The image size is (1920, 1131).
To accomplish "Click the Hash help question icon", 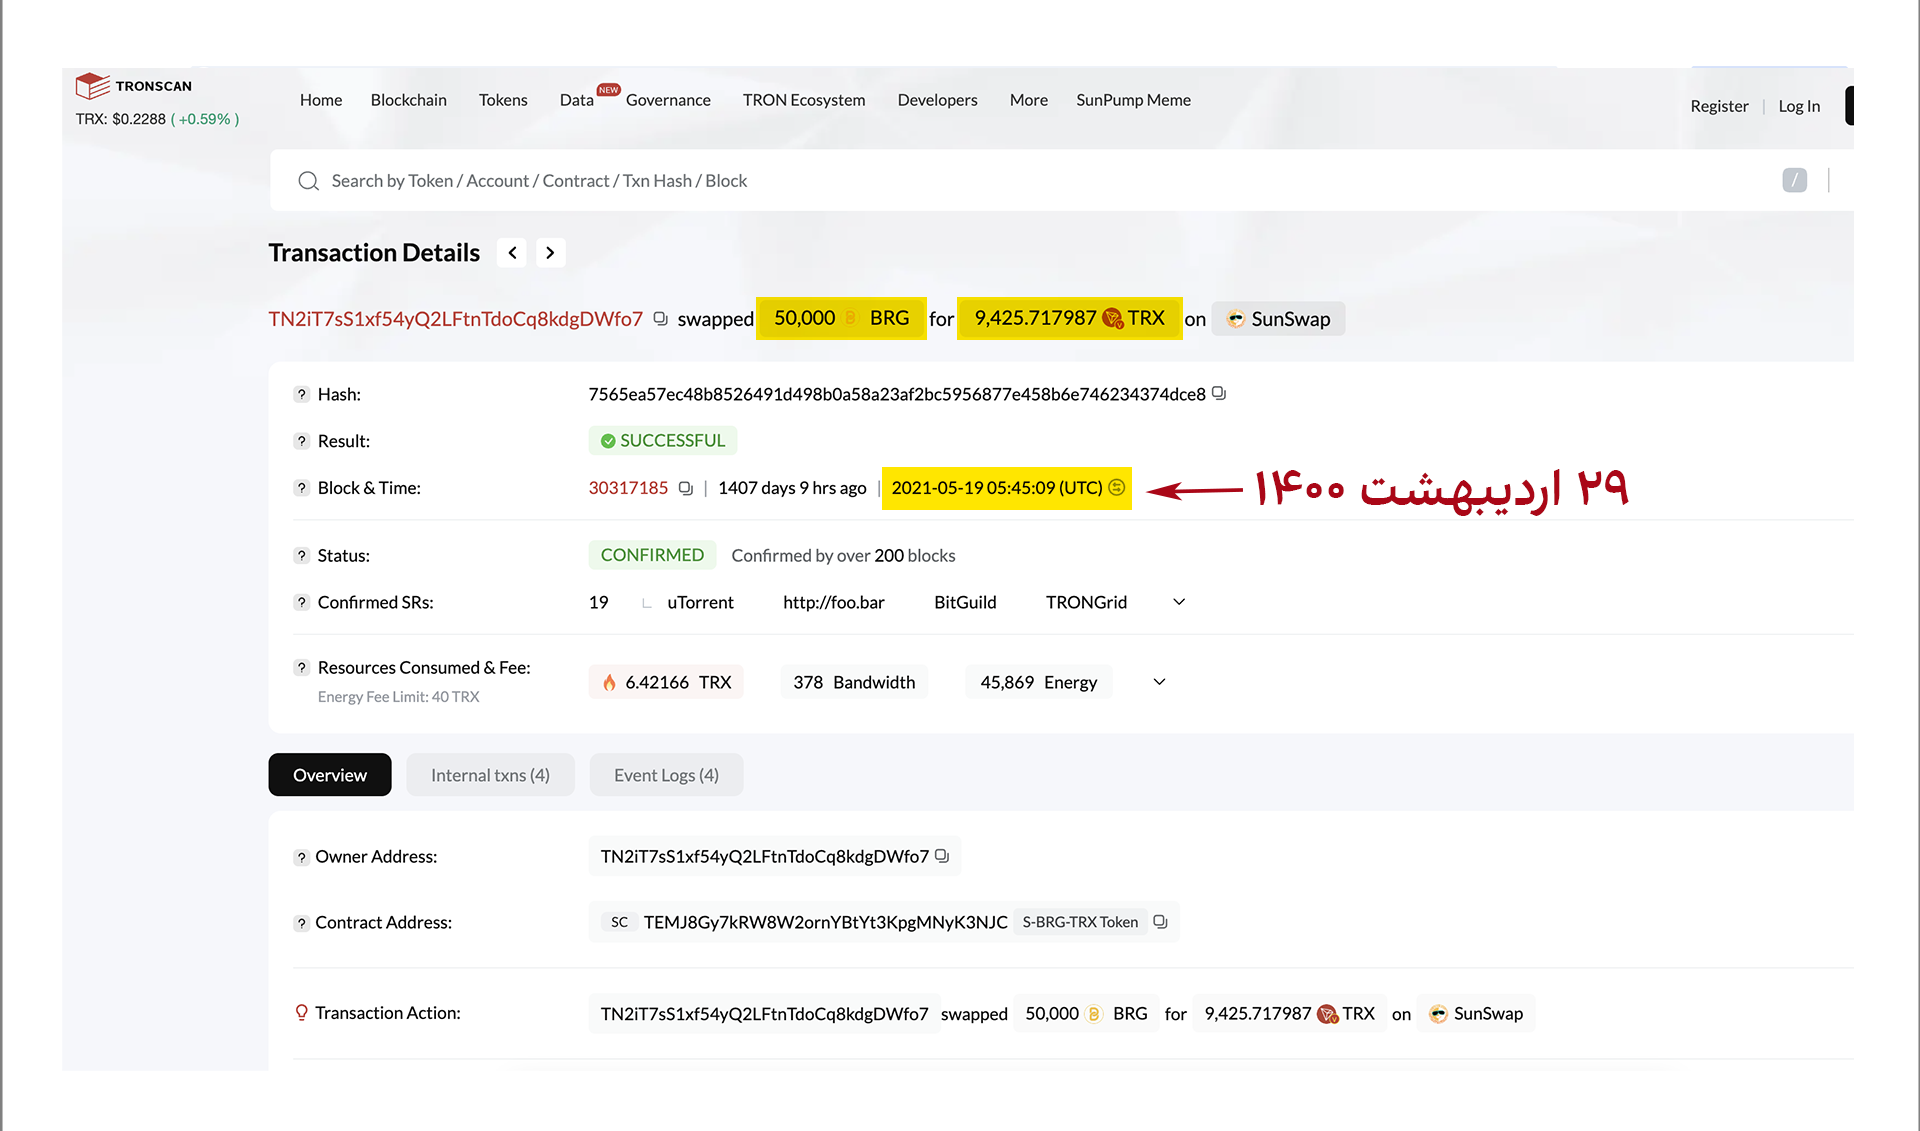I will [301, 395].
